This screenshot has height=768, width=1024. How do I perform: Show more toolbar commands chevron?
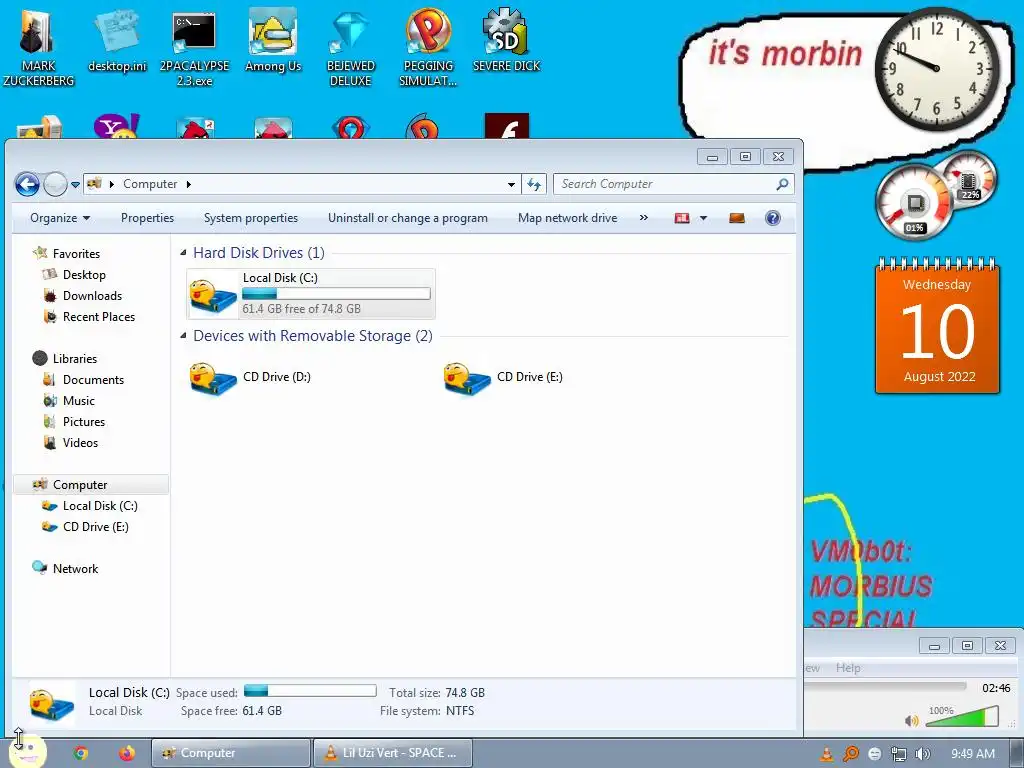pos(643,218)
